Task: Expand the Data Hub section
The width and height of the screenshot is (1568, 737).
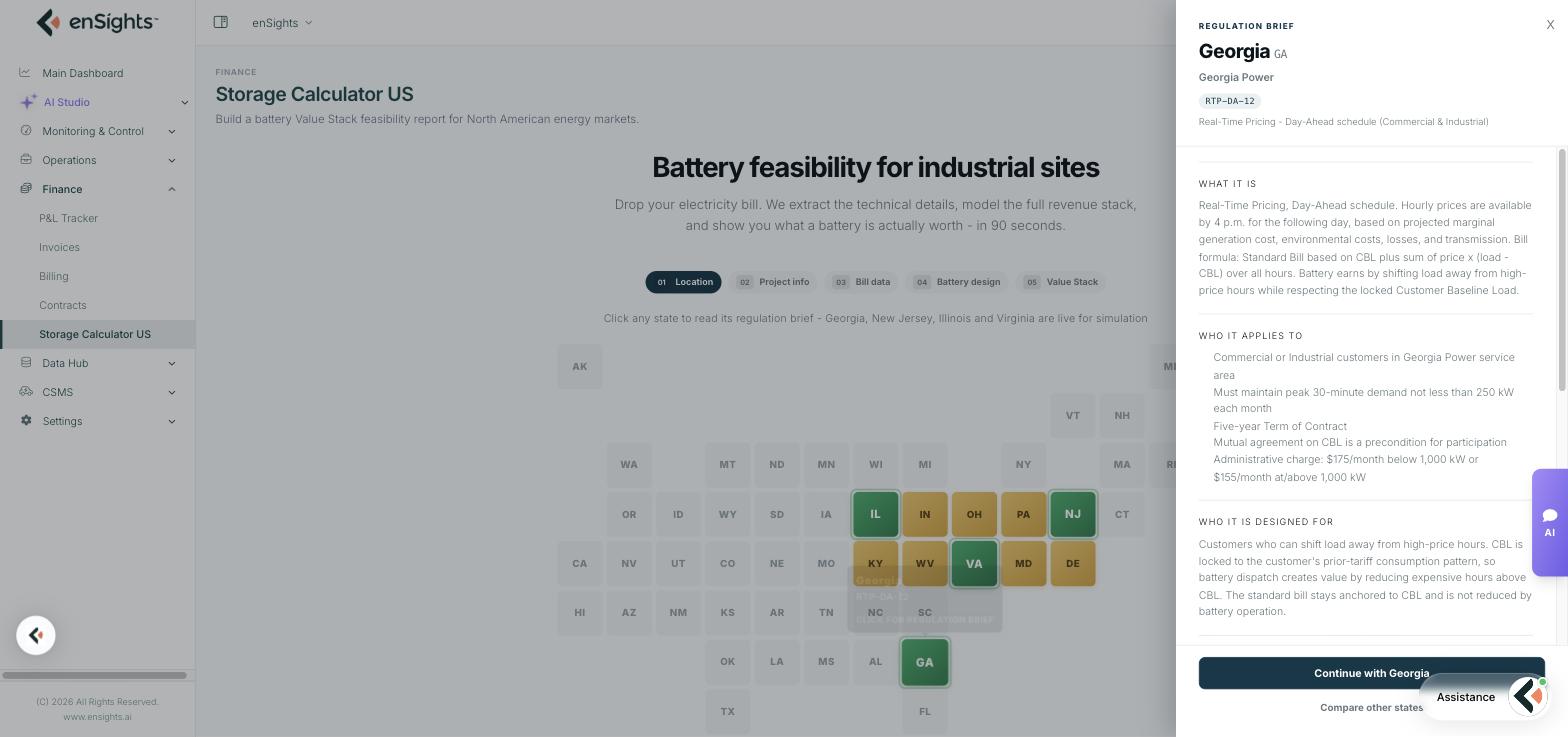Action: point(172,363)
